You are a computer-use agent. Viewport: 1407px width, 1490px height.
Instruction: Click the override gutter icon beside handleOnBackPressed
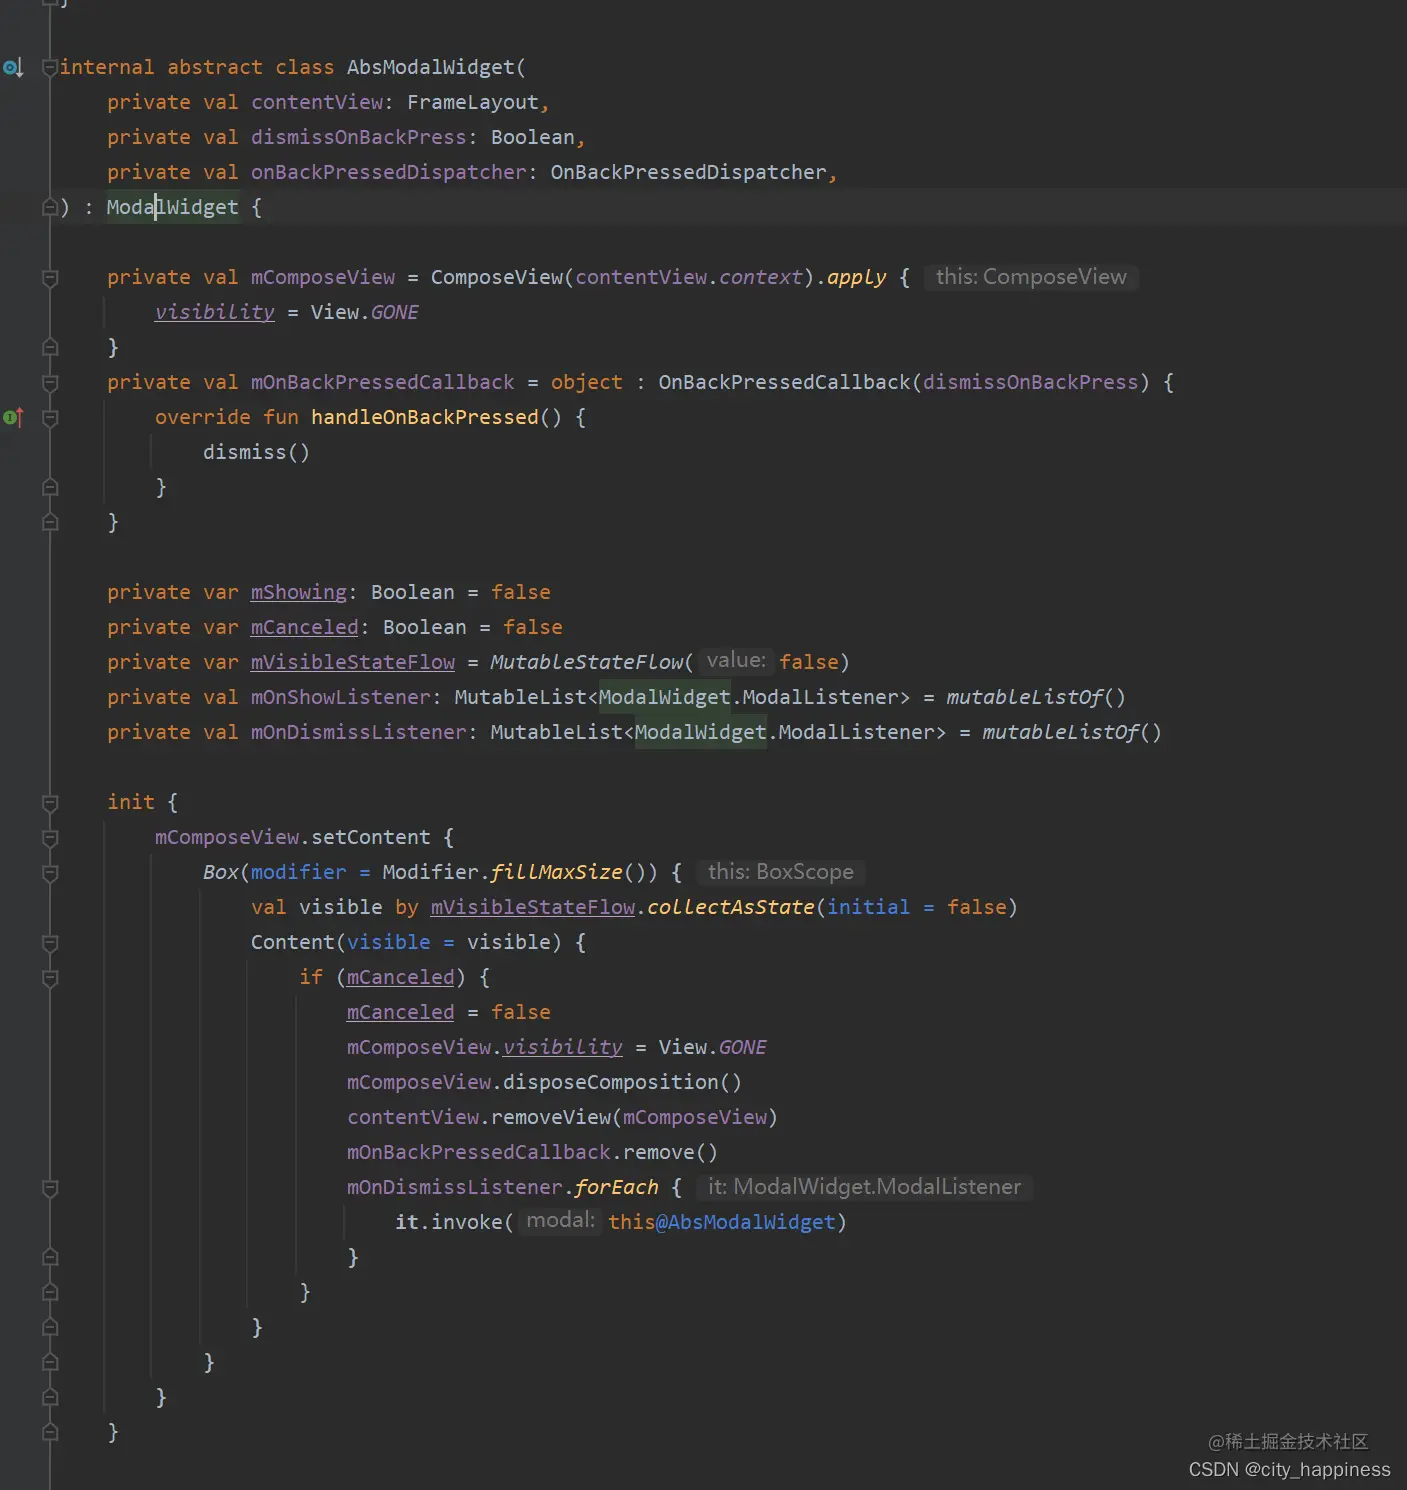pos(13,418)
